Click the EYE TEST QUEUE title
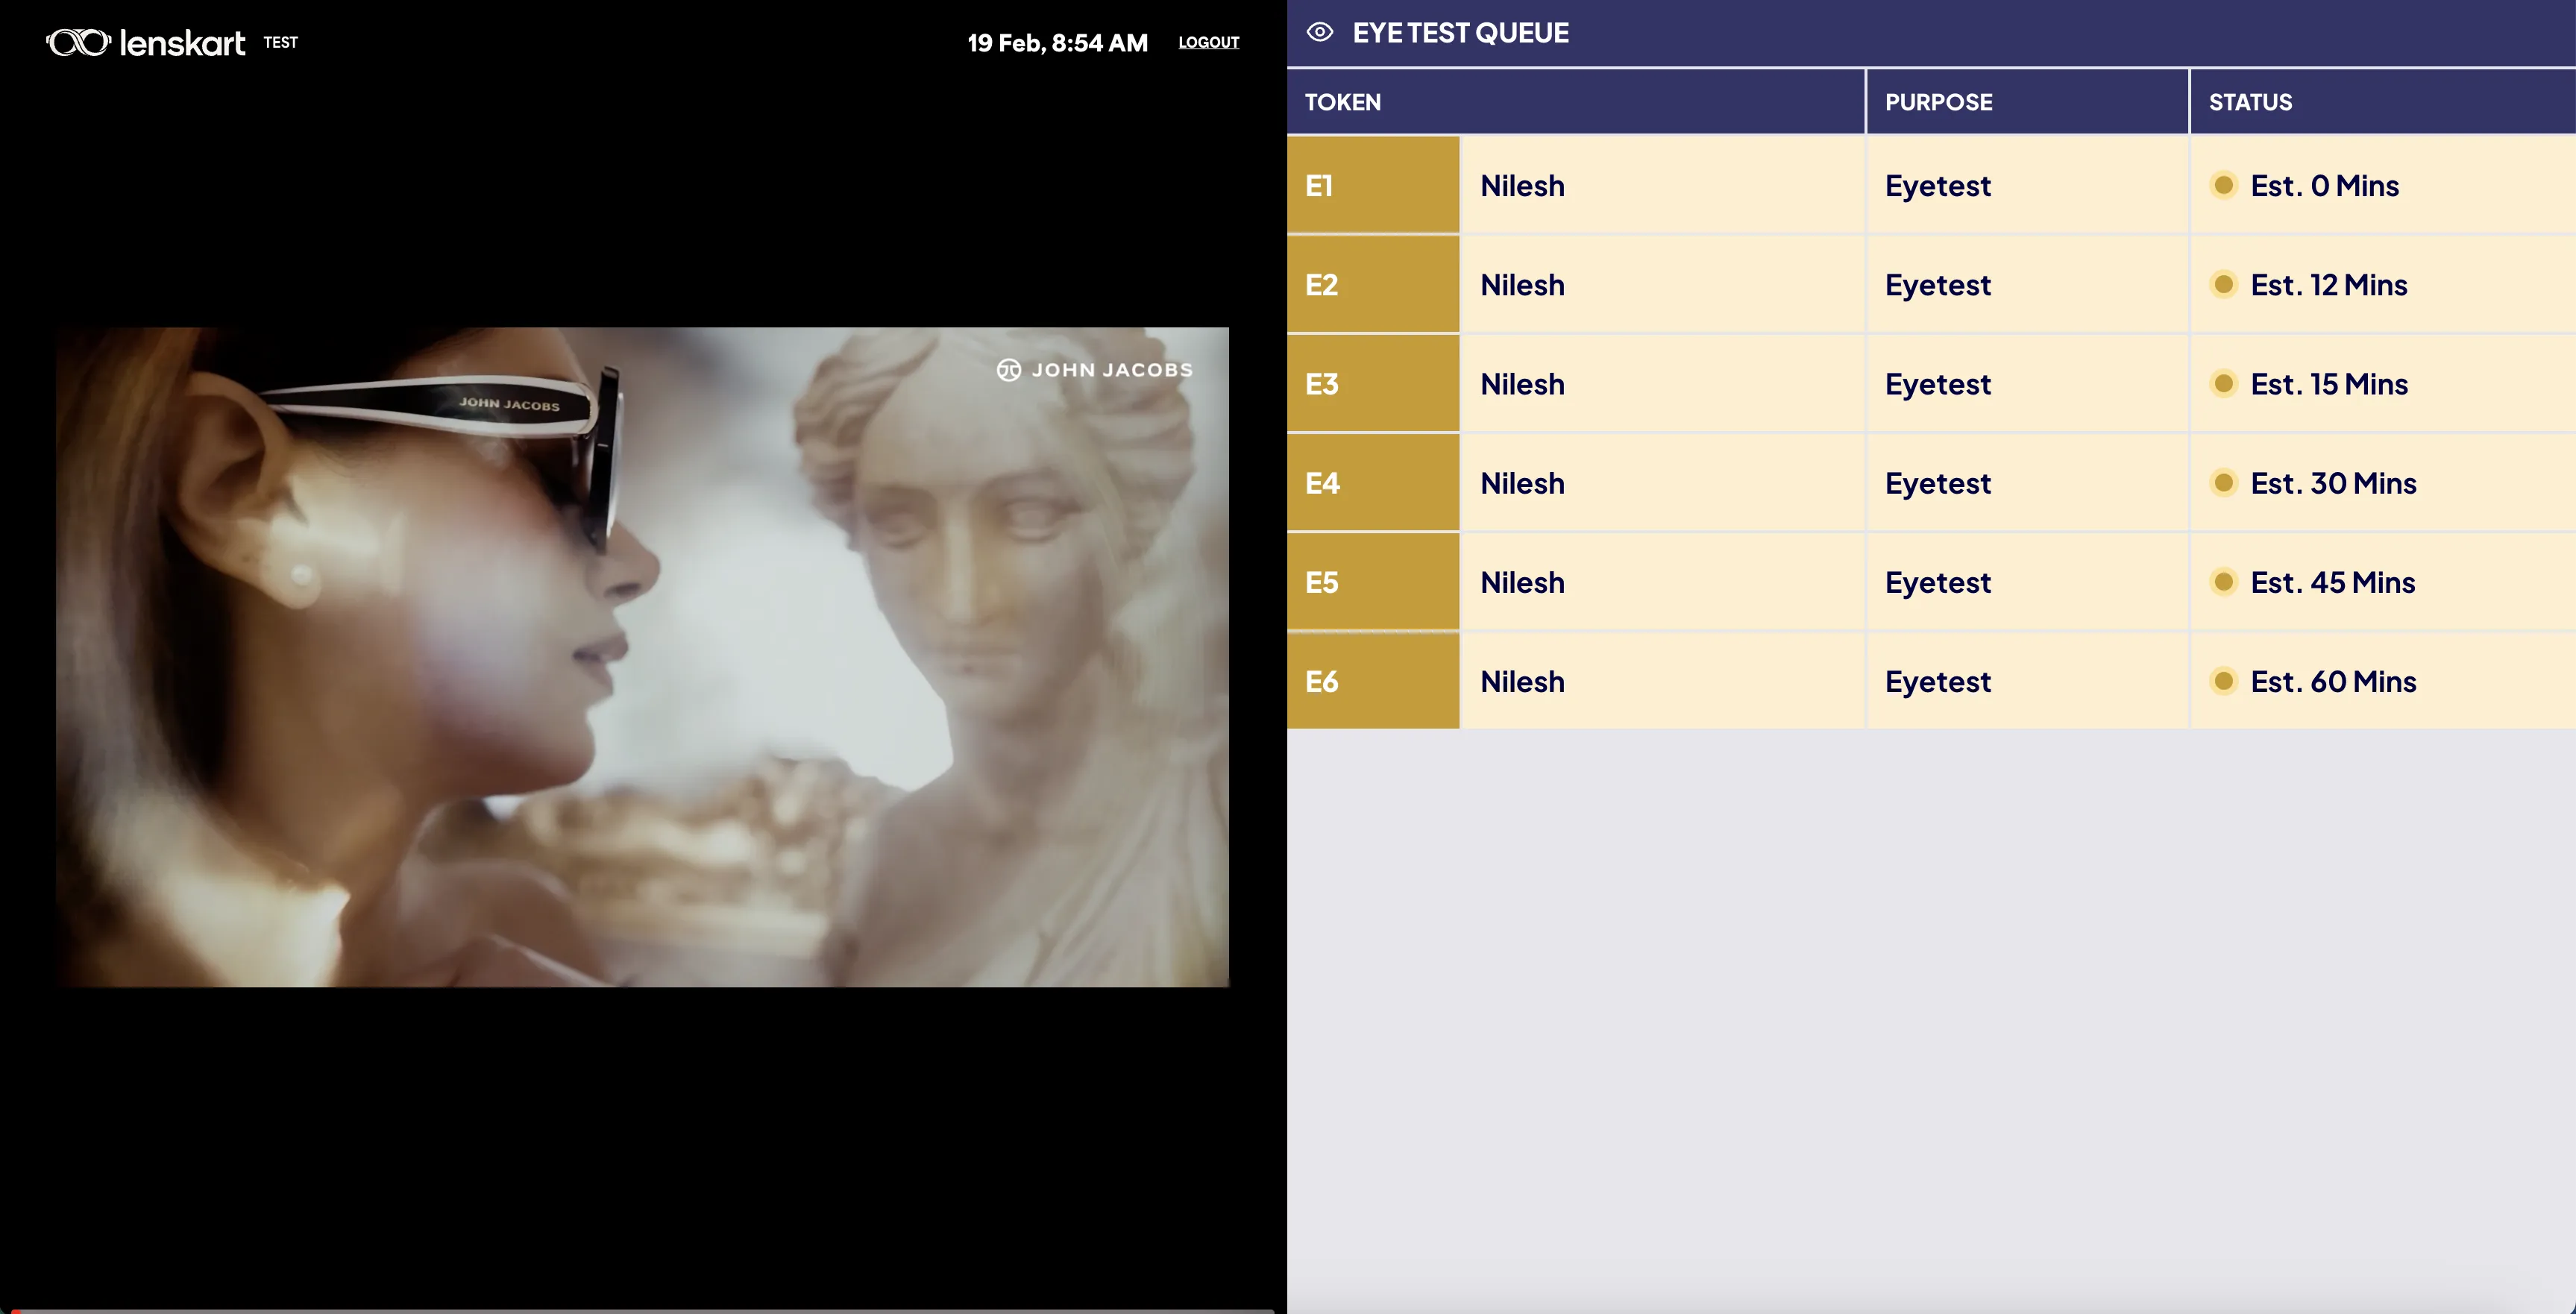This screenshot has width=2576, height=1314. tap(1460, 32)
